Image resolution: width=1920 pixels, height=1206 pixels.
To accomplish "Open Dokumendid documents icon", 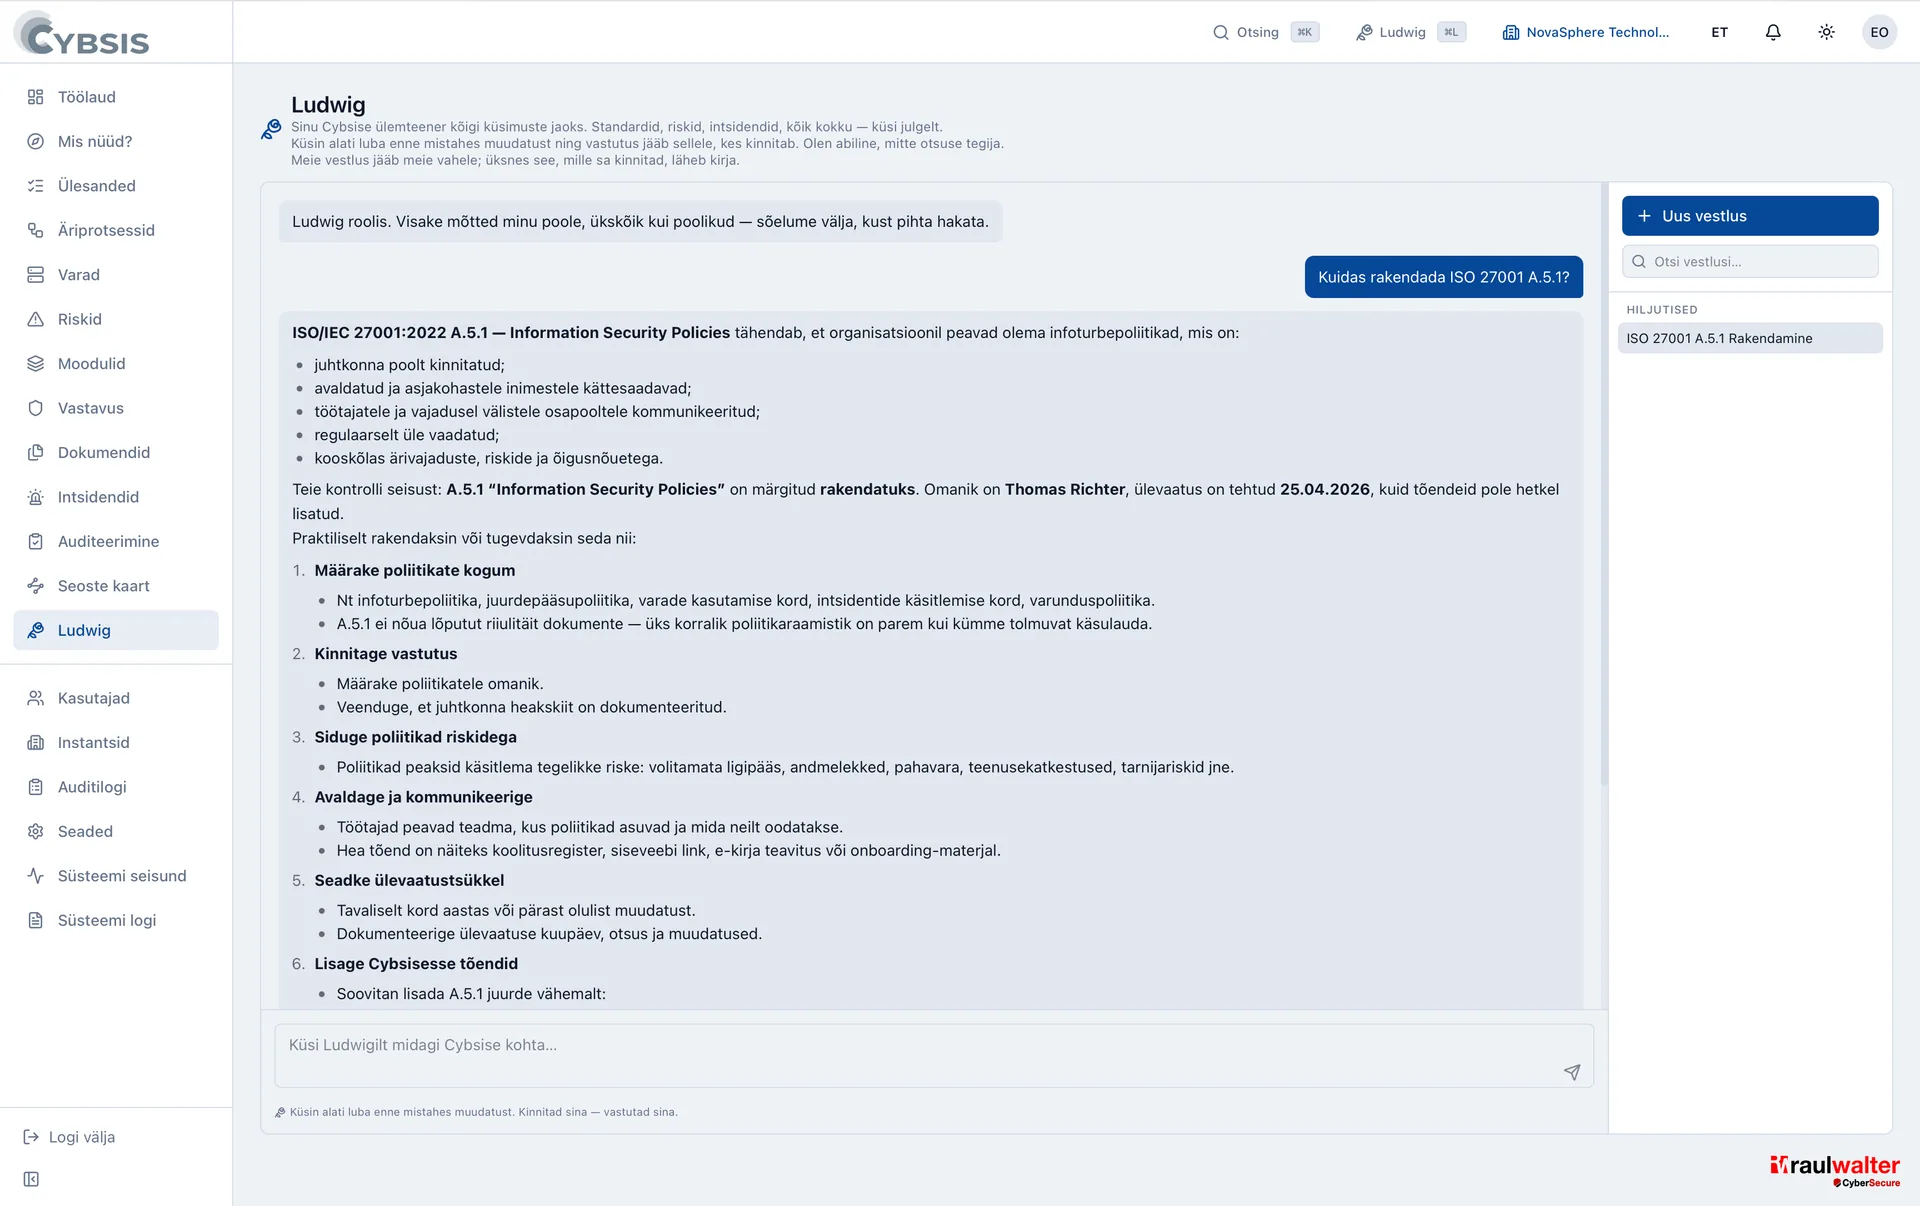I will tap(35, 453).
